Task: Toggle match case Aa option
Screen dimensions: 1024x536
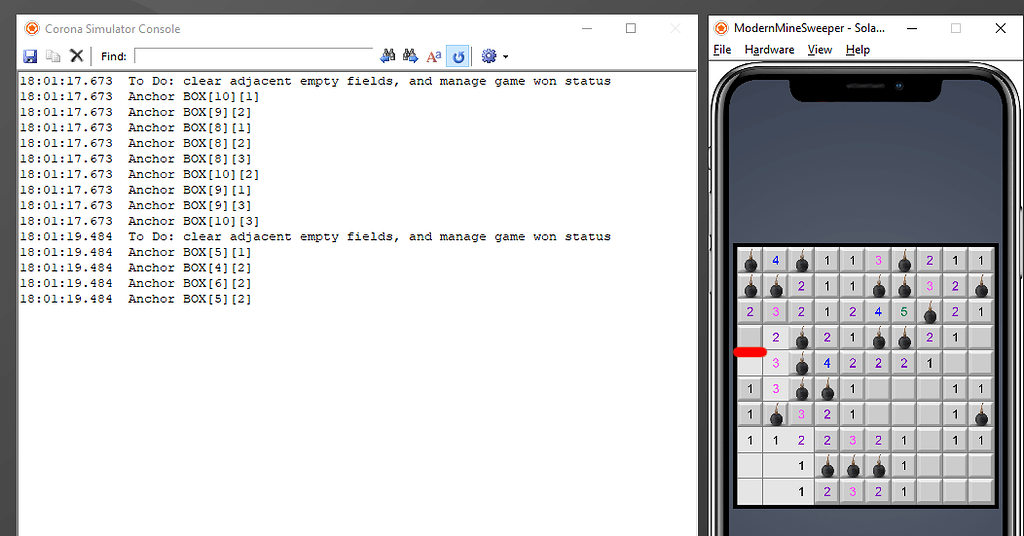Action: [x=434, y=56]
